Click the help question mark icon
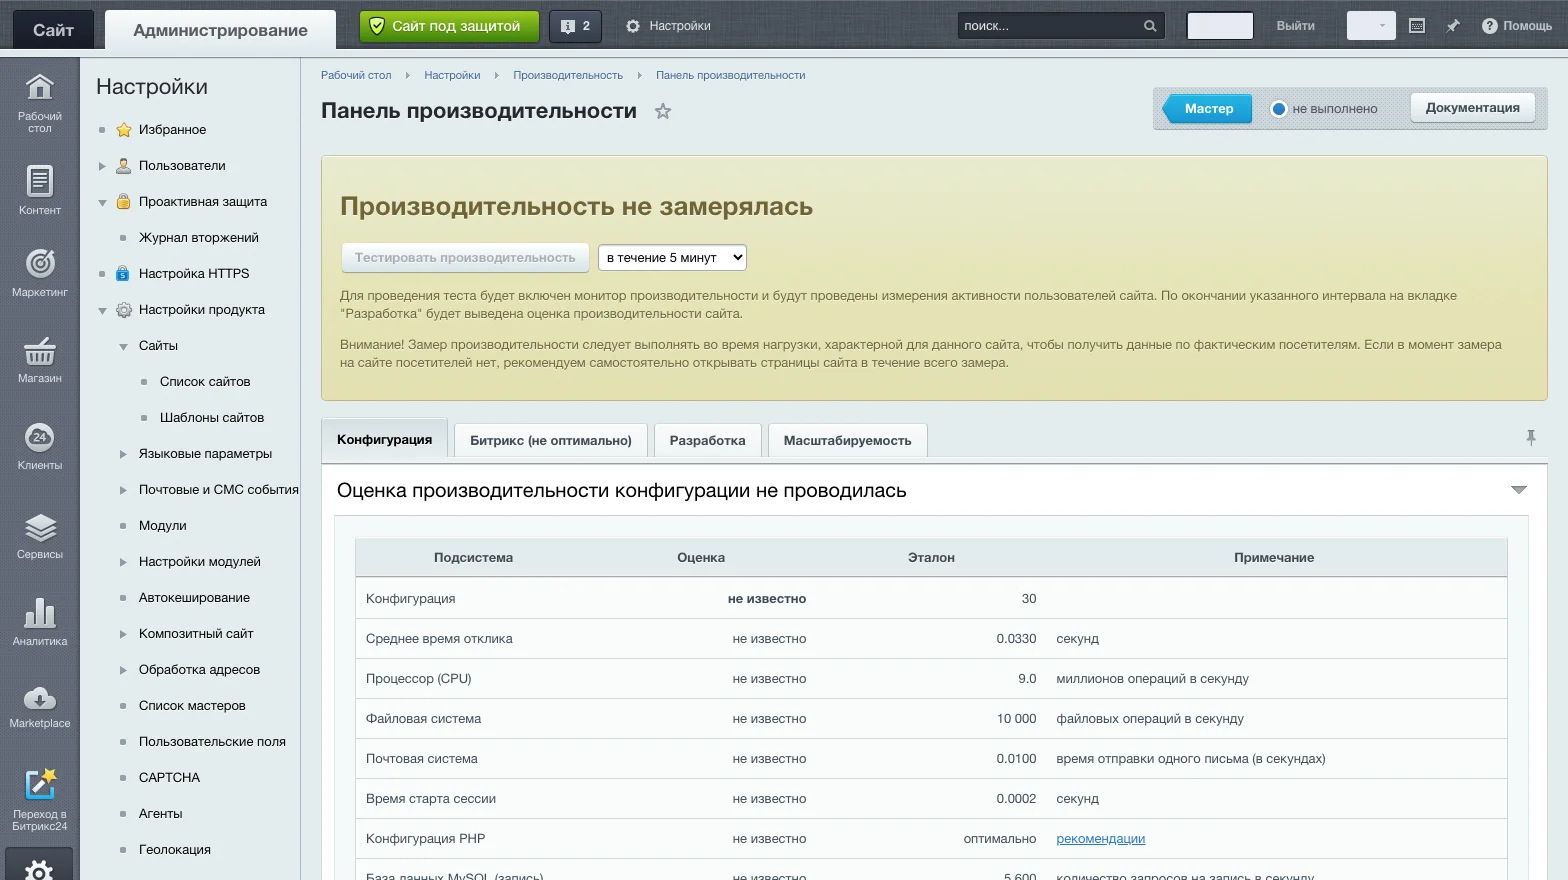This screenshot has height=880, width=1568. click(x=1489, y=26)
